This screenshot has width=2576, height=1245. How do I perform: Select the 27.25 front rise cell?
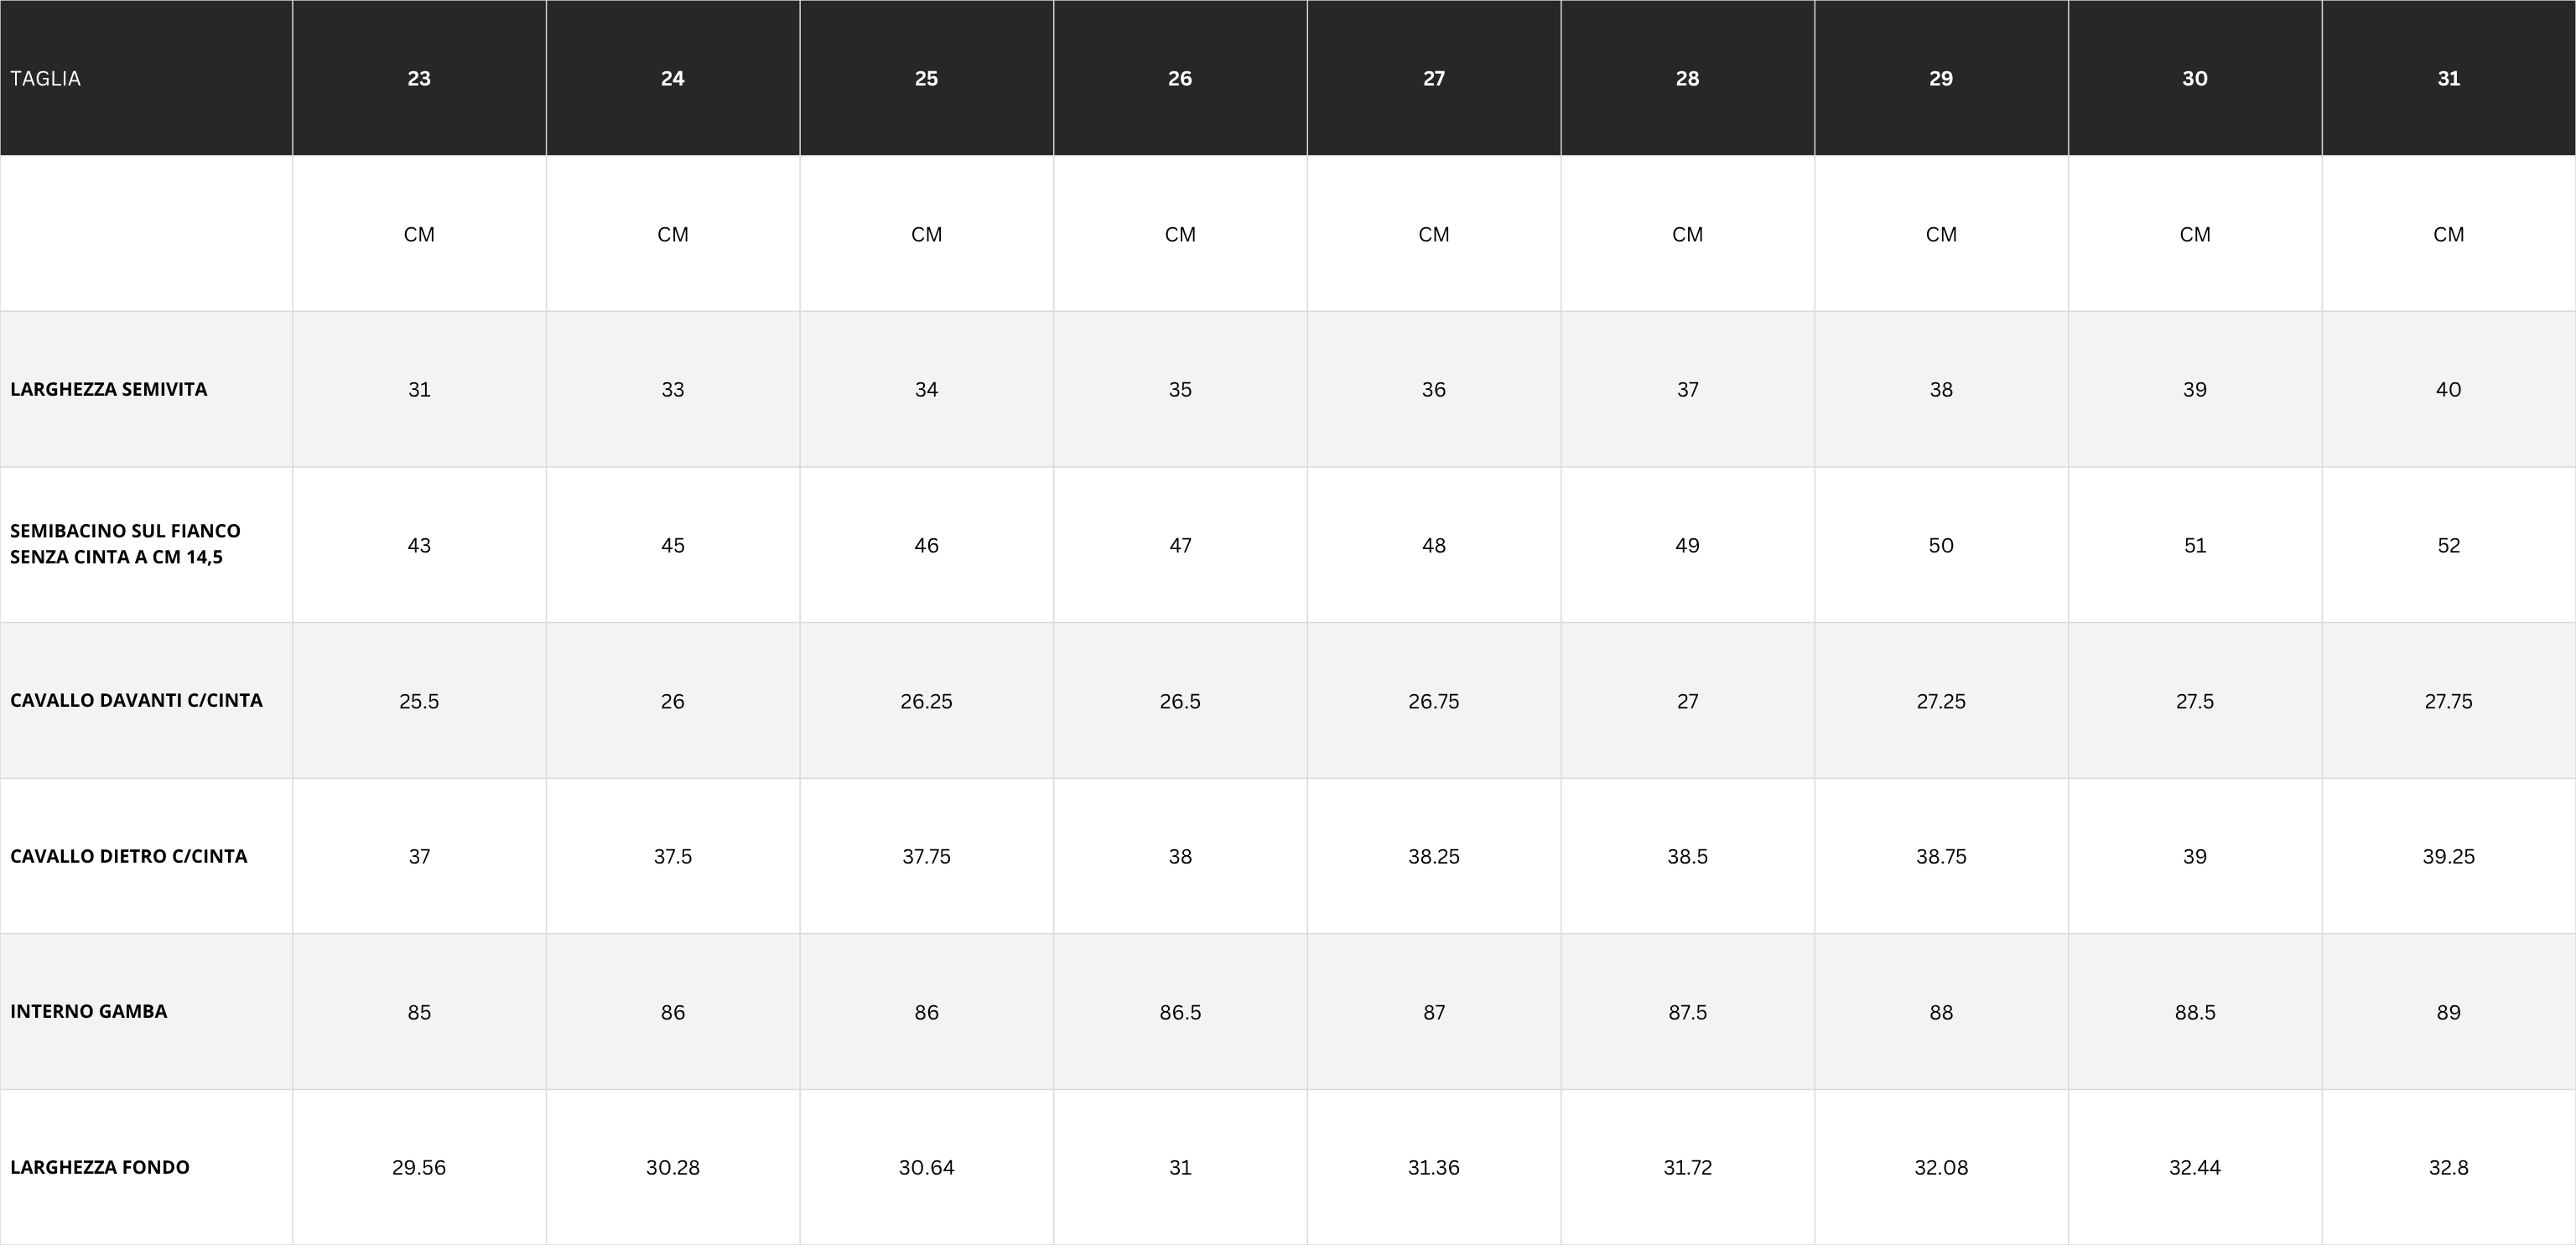(1941, 701)
